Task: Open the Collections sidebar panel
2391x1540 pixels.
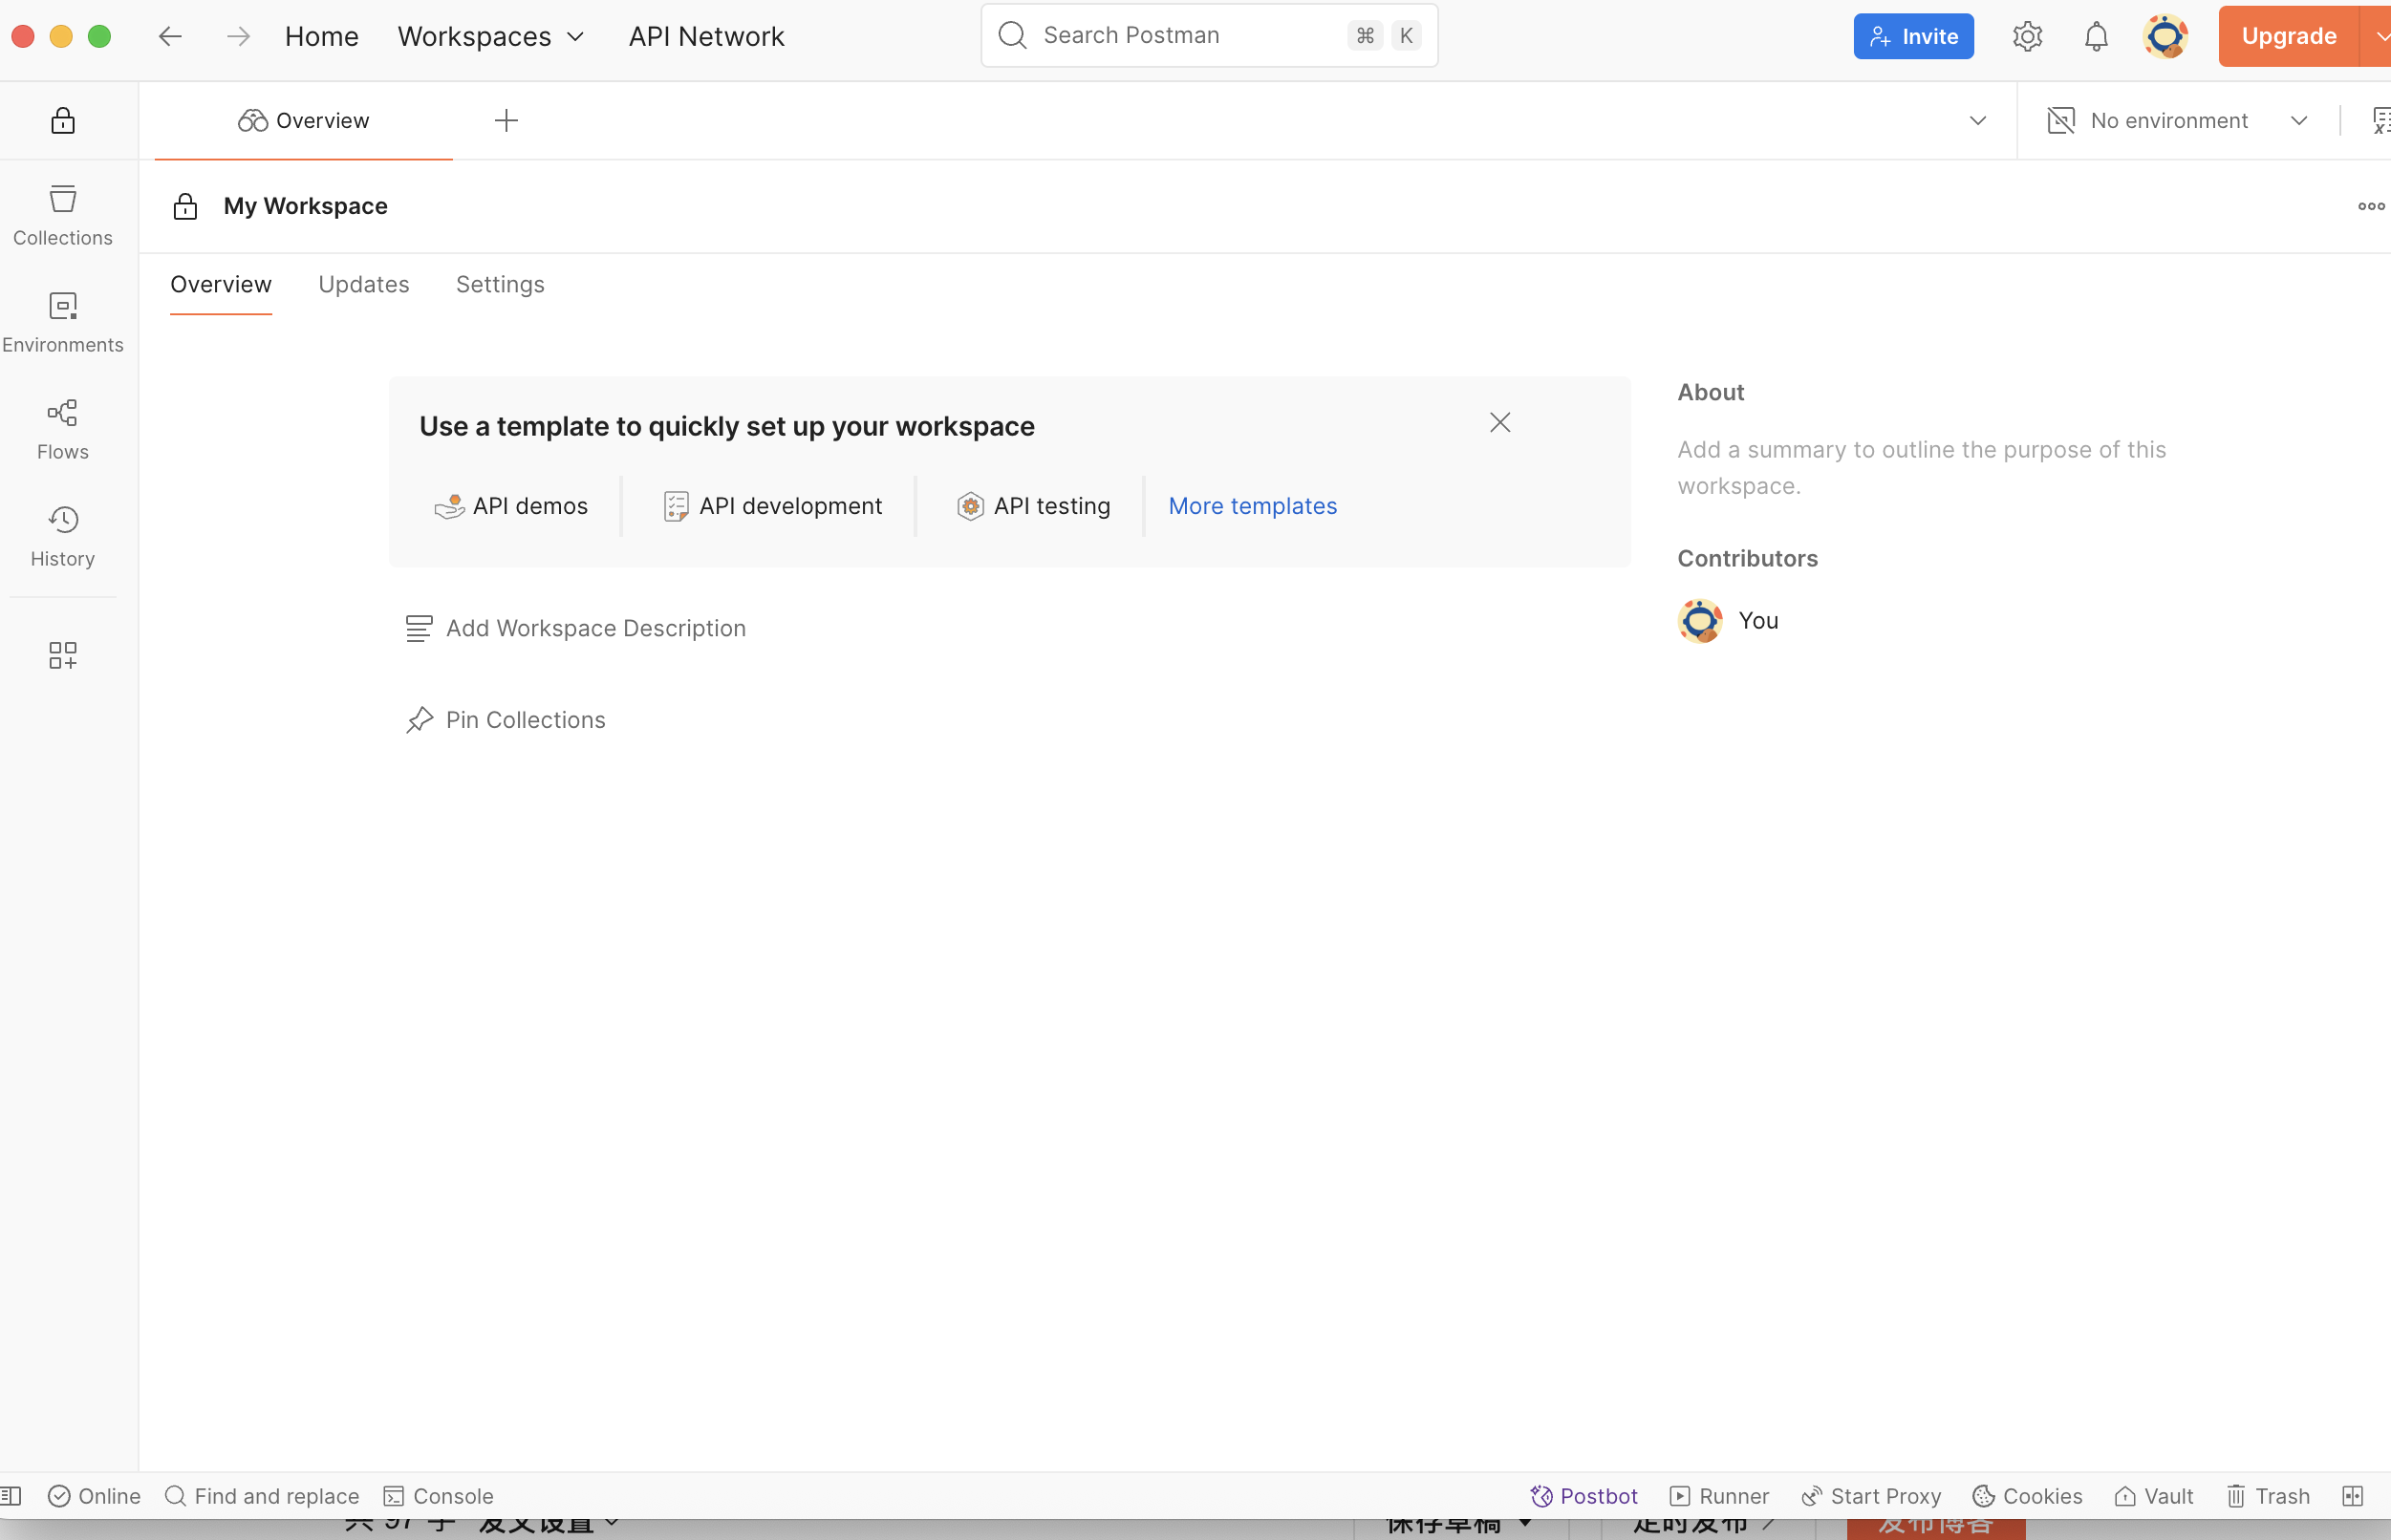Action: [62, 215]
